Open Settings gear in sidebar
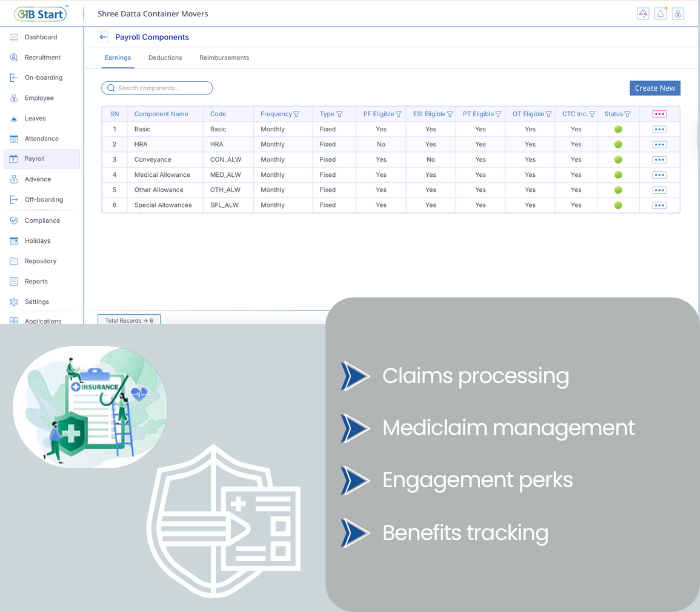Image resolution: width=700 pixels, height=612 pixels. pyautogui.click(x=14, y=301)
